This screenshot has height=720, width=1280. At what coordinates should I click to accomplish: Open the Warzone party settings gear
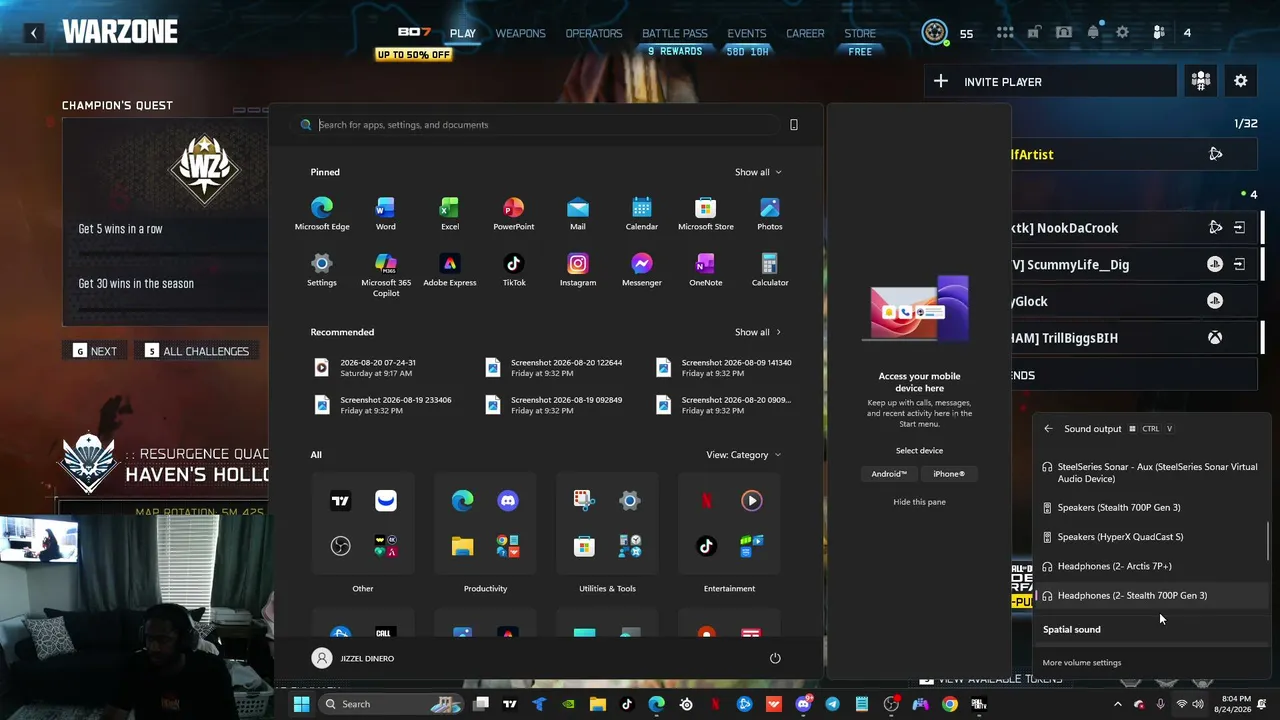pos(1241,81)
